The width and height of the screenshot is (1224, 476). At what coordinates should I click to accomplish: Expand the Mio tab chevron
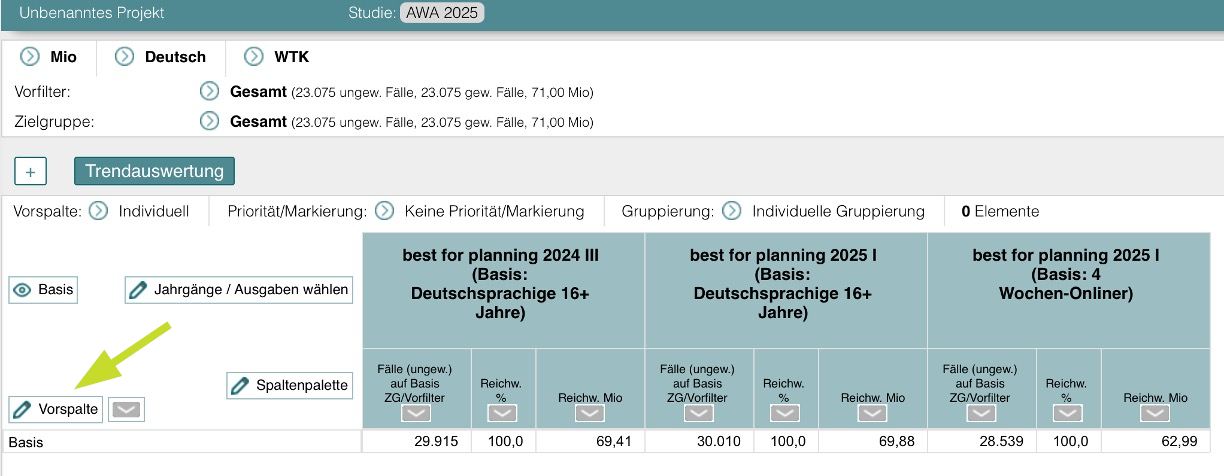(30, 57)
